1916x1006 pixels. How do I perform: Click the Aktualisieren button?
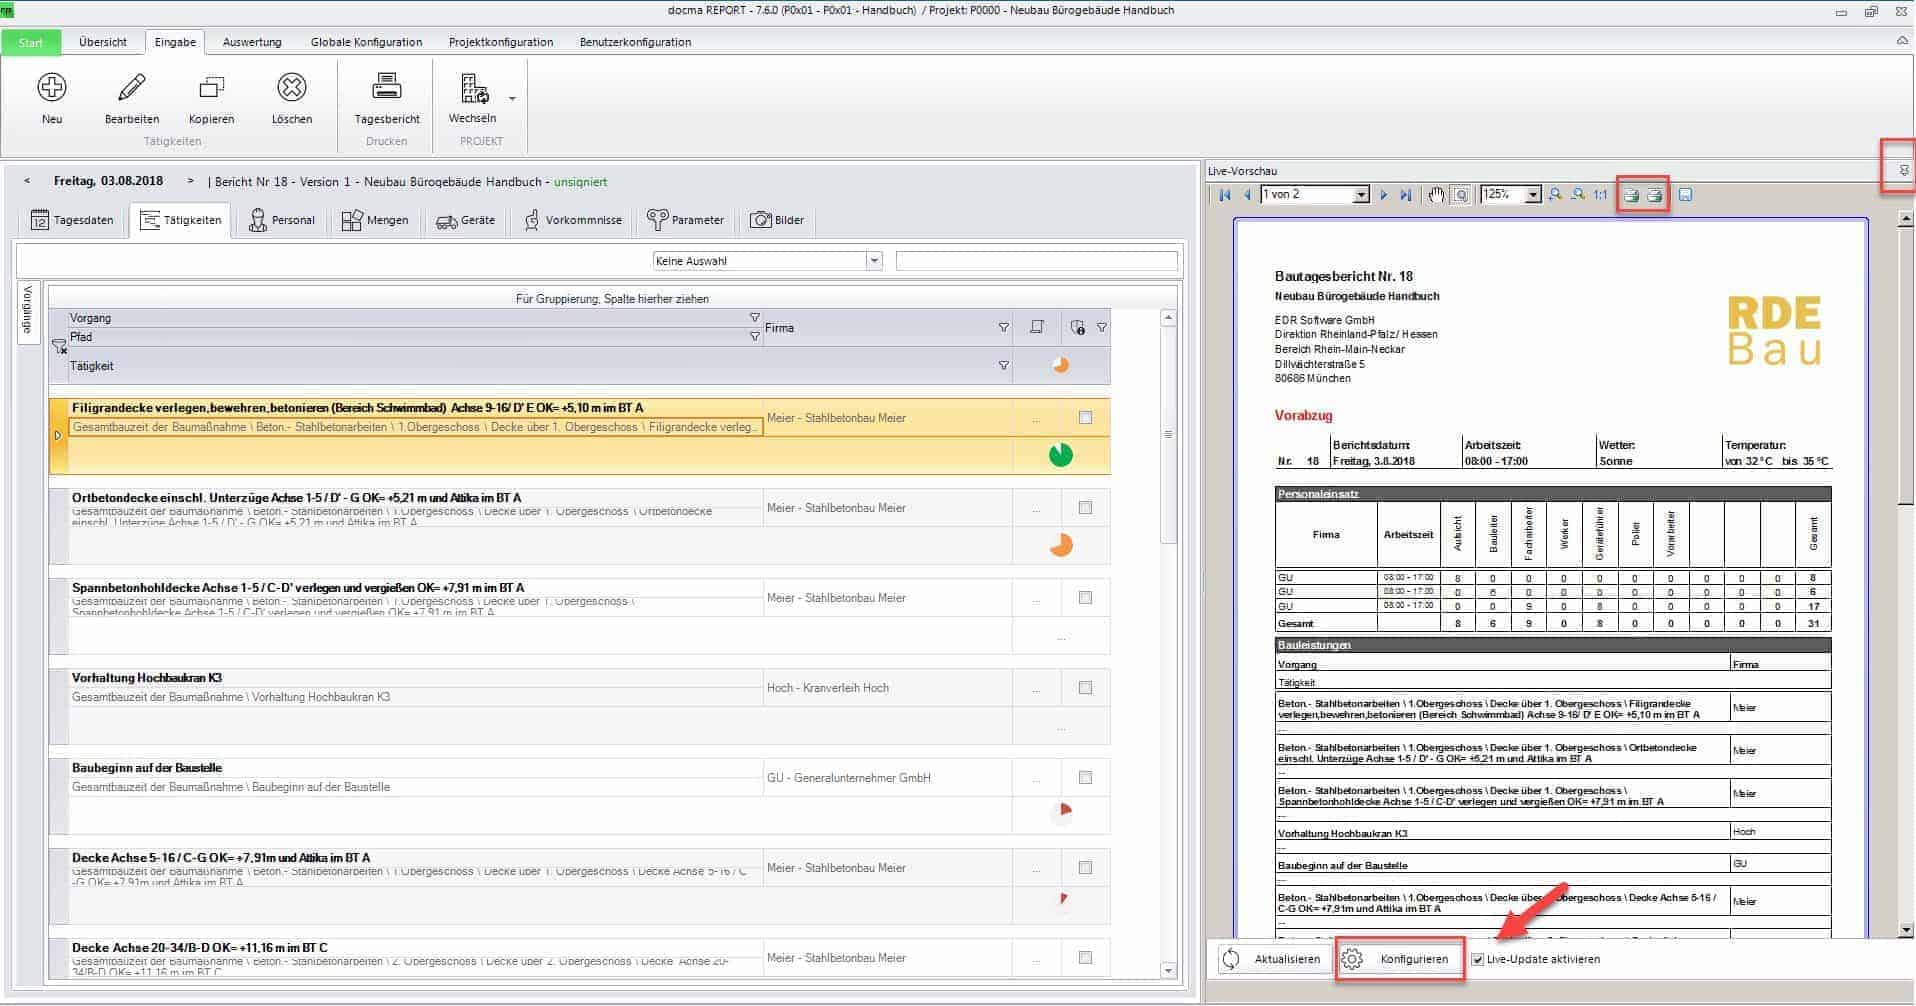pyautogui.click(x=1274, y=960)
